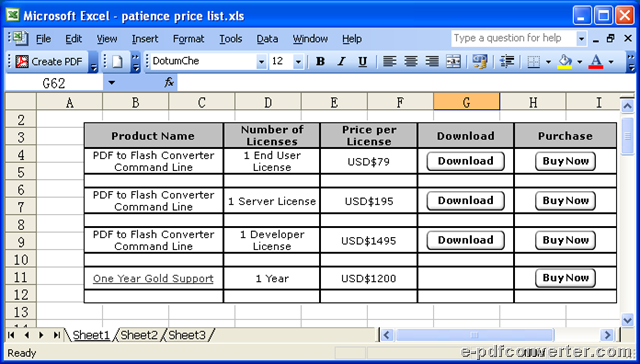Click horizontal scrollbar left arrow
The image size is (640, 364).
[x=387, y=335]
